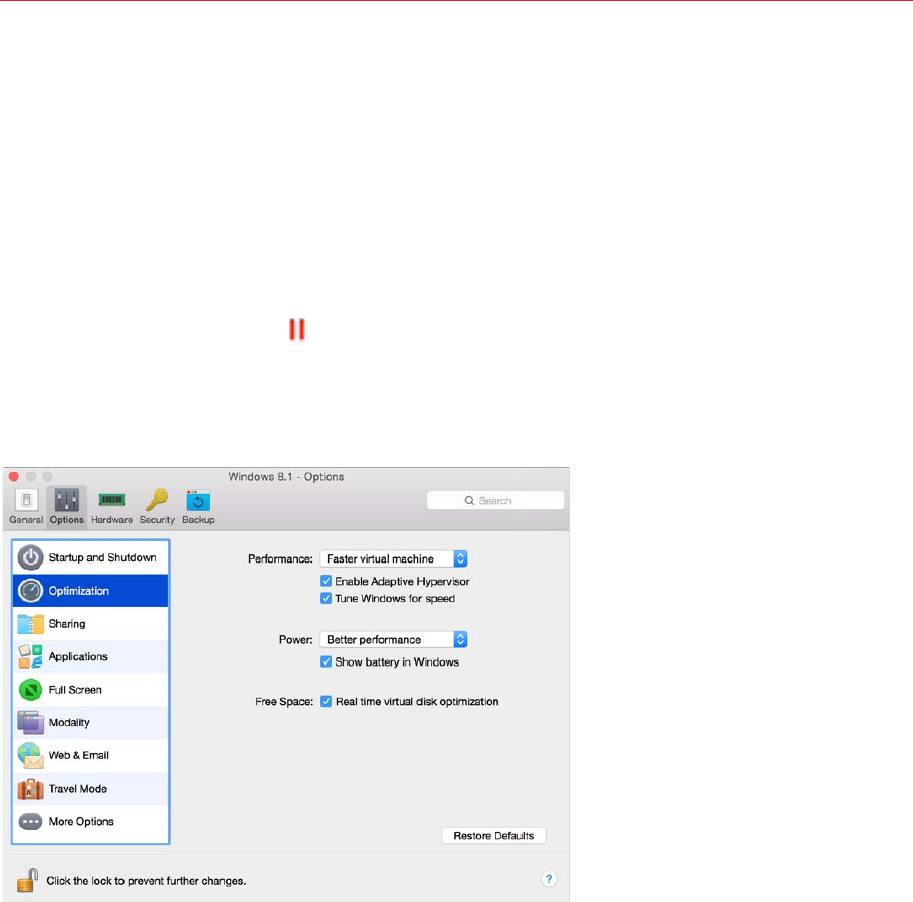Click the Restore Defaults button
Screen dimensions: 913x902
tap(494, 836)
